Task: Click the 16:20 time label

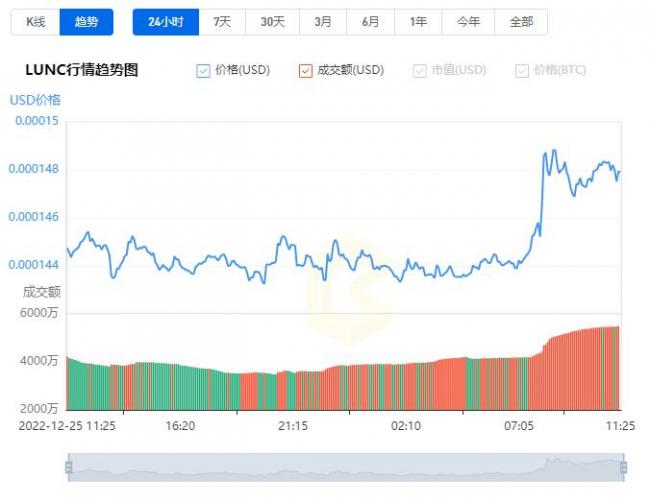Action: point(180,426)
